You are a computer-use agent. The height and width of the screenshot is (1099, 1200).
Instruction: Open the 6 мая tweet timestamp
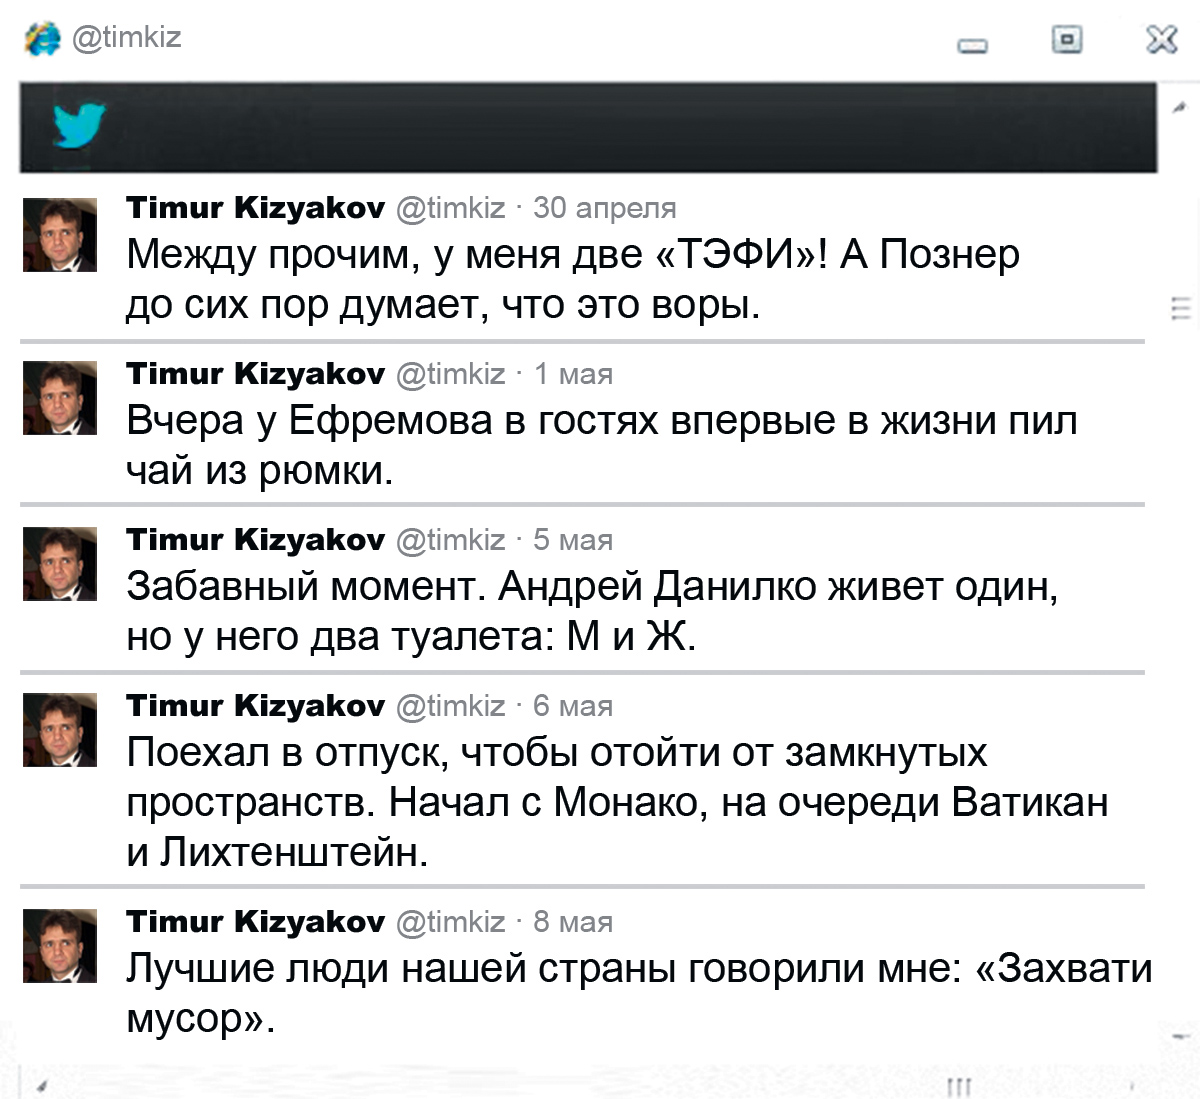click(573, 706)
